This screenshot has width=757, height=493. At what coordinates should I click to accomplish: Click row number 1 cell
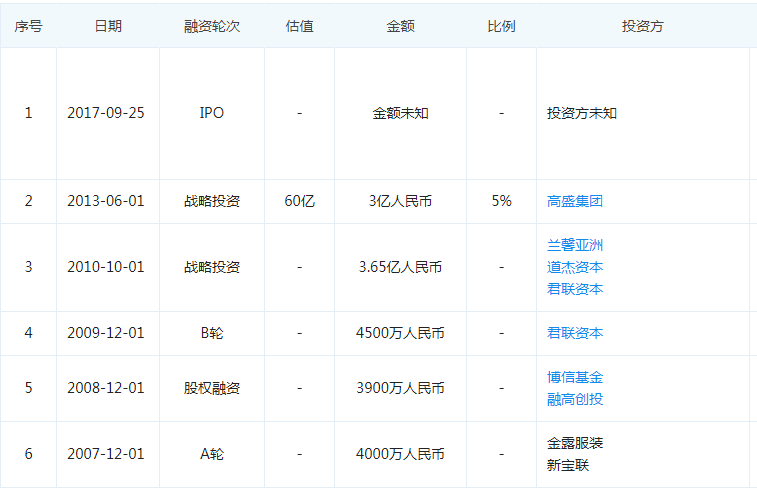28,113
